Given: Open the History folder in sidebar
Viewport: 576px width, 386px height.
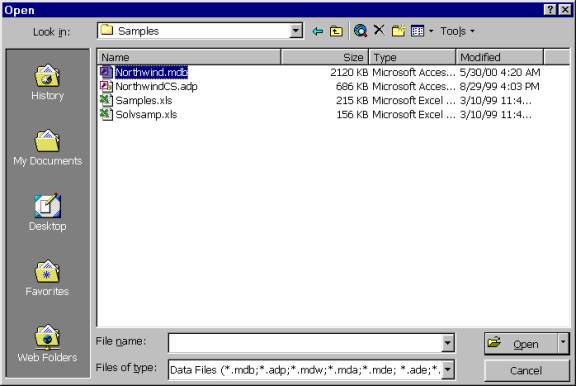Looking at the screenshot, I should [x=47, y=83].
